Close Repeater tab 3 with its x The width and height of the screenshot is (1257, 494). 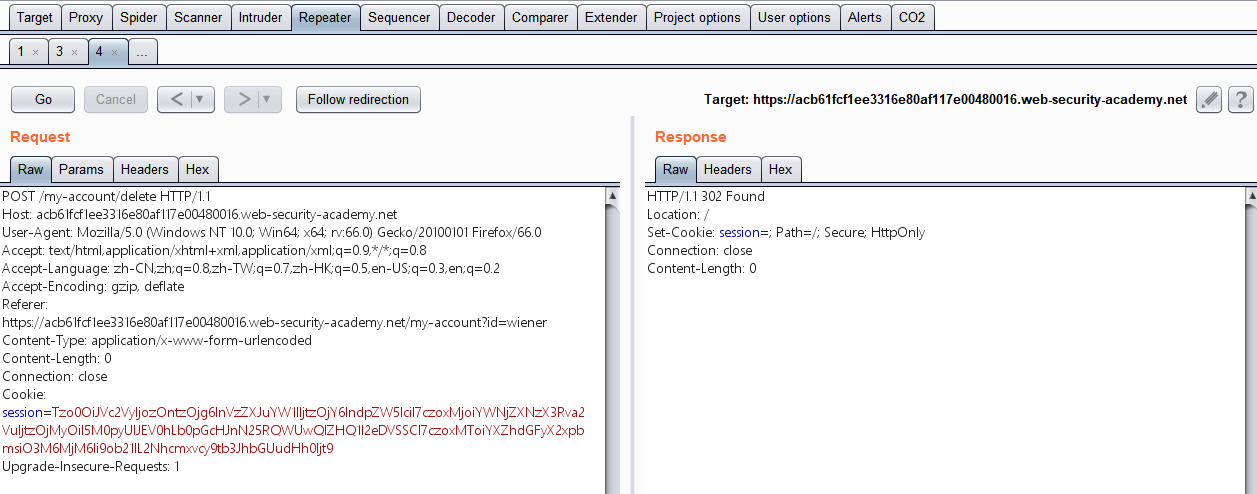74,52
